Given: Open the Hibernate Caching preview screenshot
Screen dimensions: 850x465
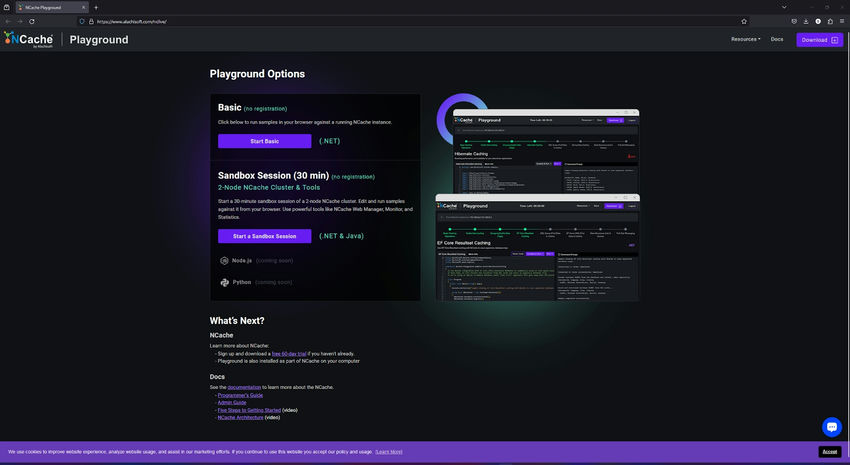Looking at the screenshot, I should click(x=546, y=151).
